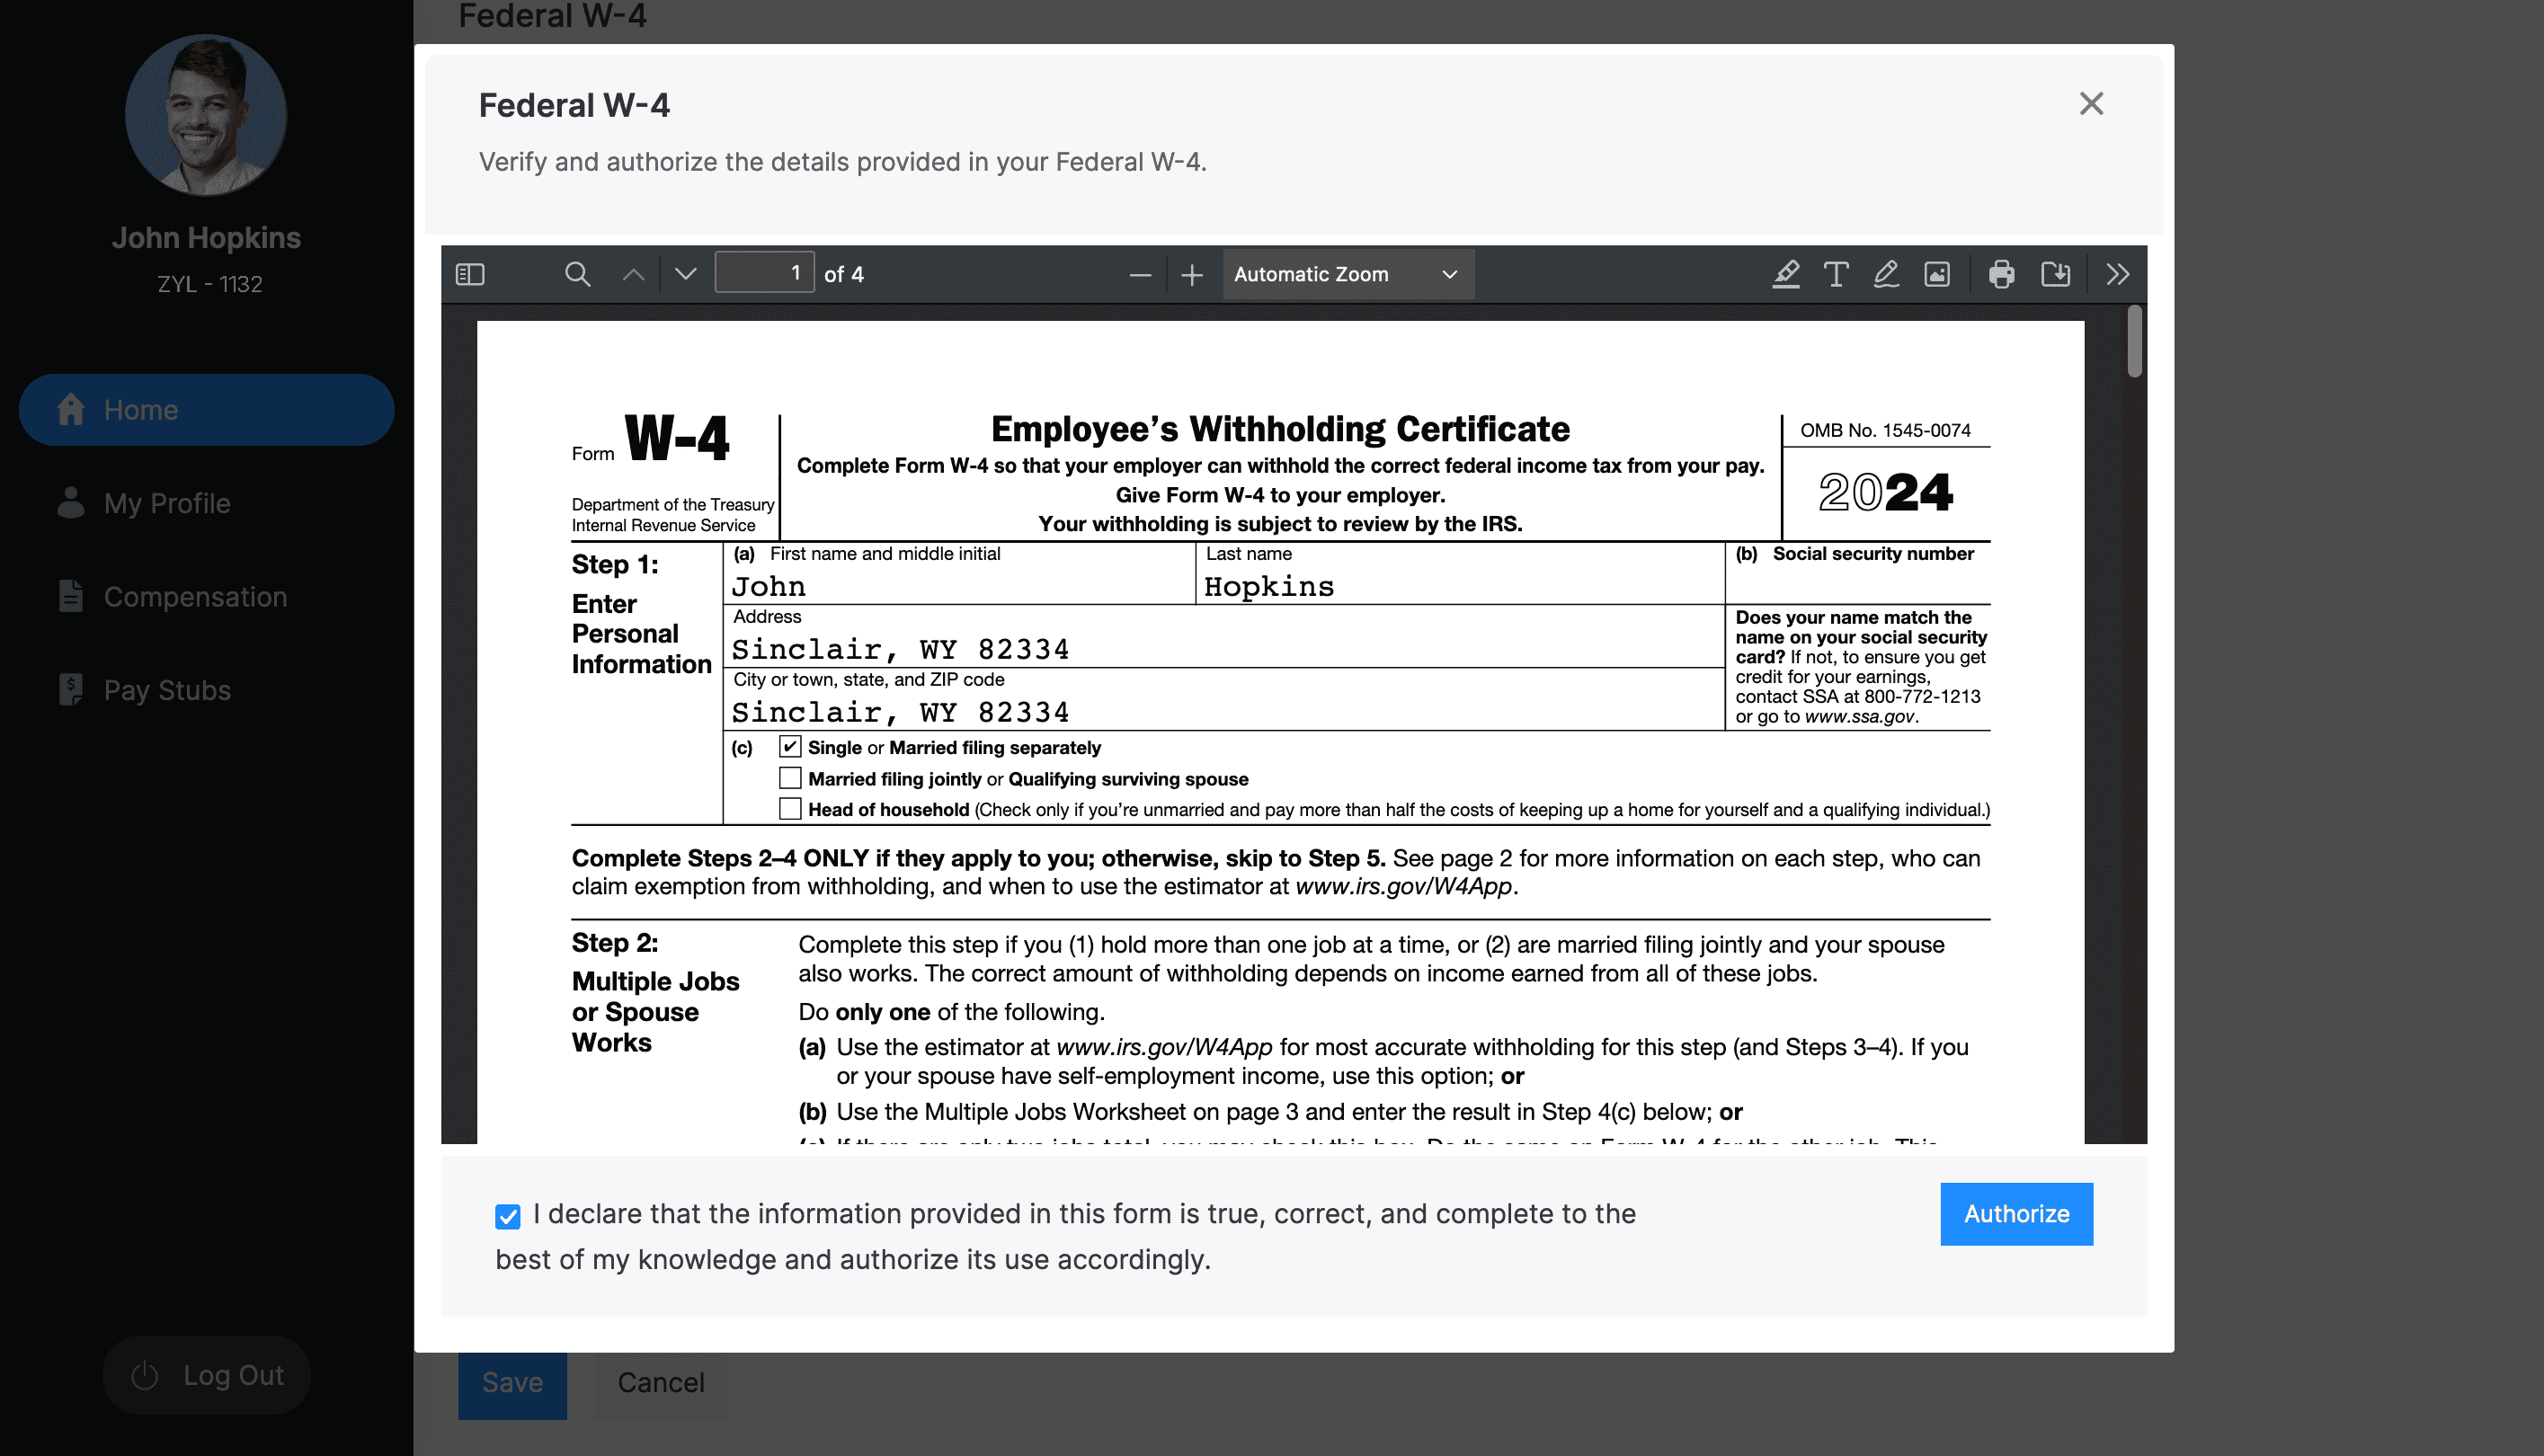2544x1456 pixels.
Task: Select the highlight annotation icon
Action: (1785, 274)
